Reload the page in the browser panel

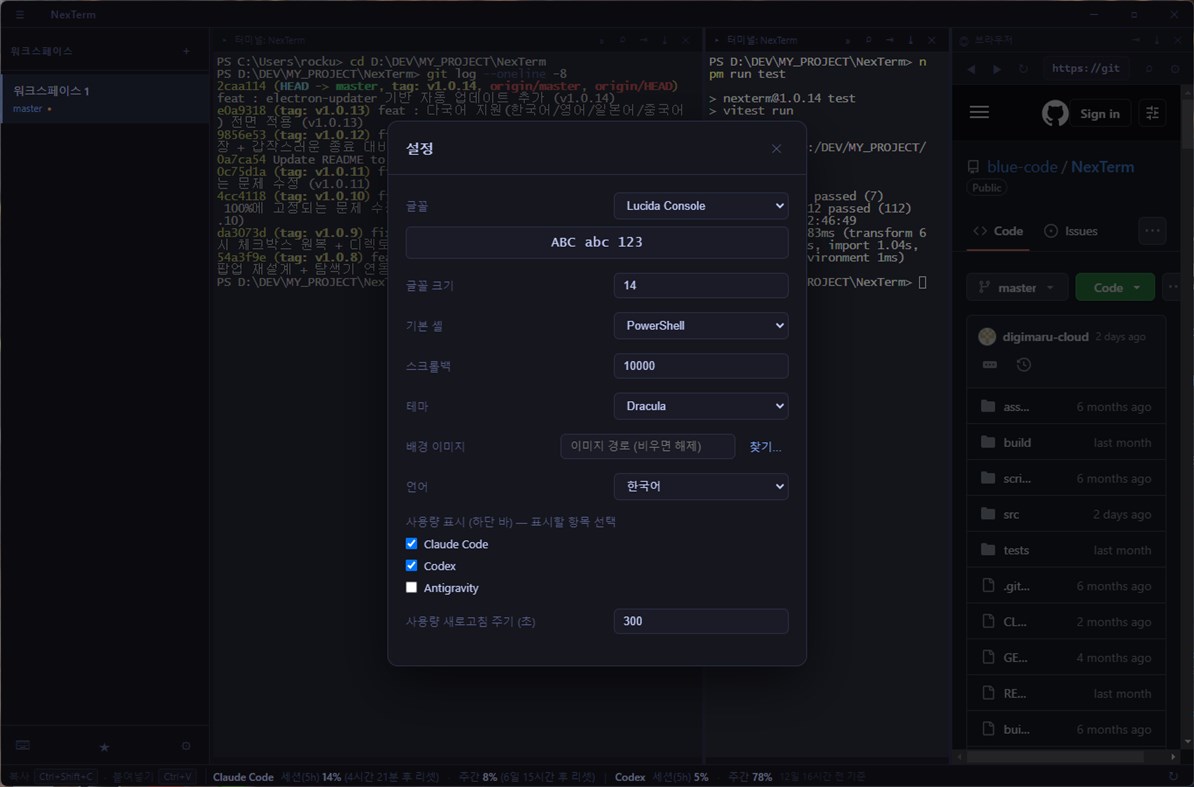[1023, 69]
